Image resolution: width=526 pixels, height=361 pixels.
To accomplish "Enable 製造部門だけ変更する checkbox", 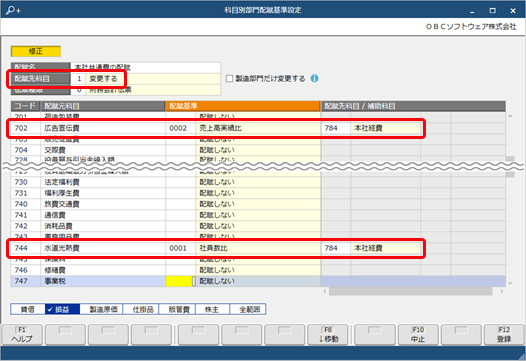I will (x=229, y=79).
